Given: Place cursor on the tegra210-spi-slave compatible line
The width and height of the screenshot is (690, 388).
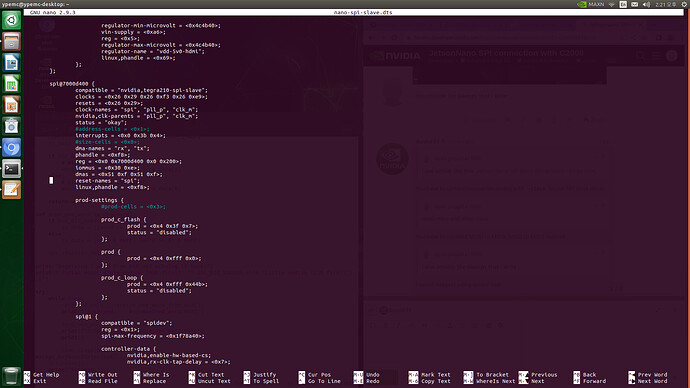Looking at the screenshot, I should coord(141,90).
